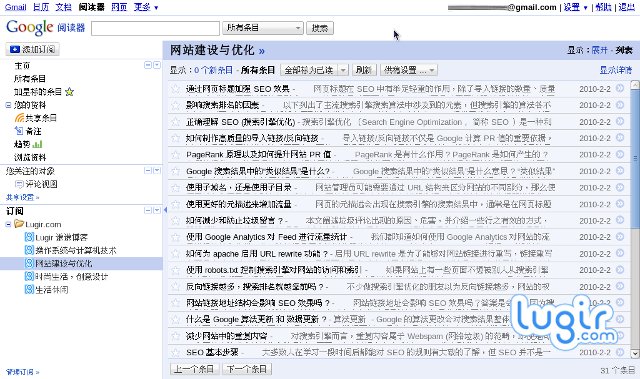Open original link arrow for 如何减少垃圾留言 row
Viewport: 640px width, 379px height.
click(x=620, y=220)
